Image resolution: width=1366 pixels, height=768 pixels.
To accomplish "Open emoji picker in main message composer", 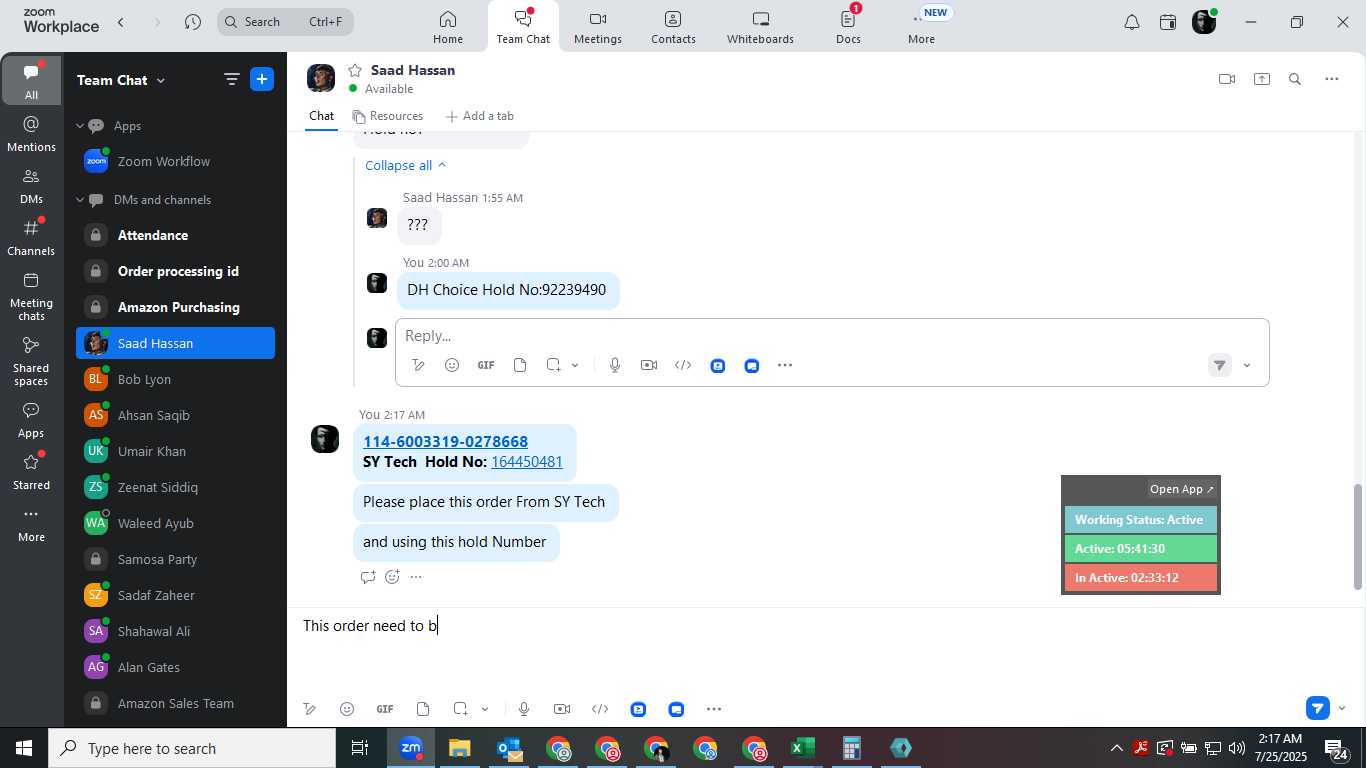I will pos(347,709).
